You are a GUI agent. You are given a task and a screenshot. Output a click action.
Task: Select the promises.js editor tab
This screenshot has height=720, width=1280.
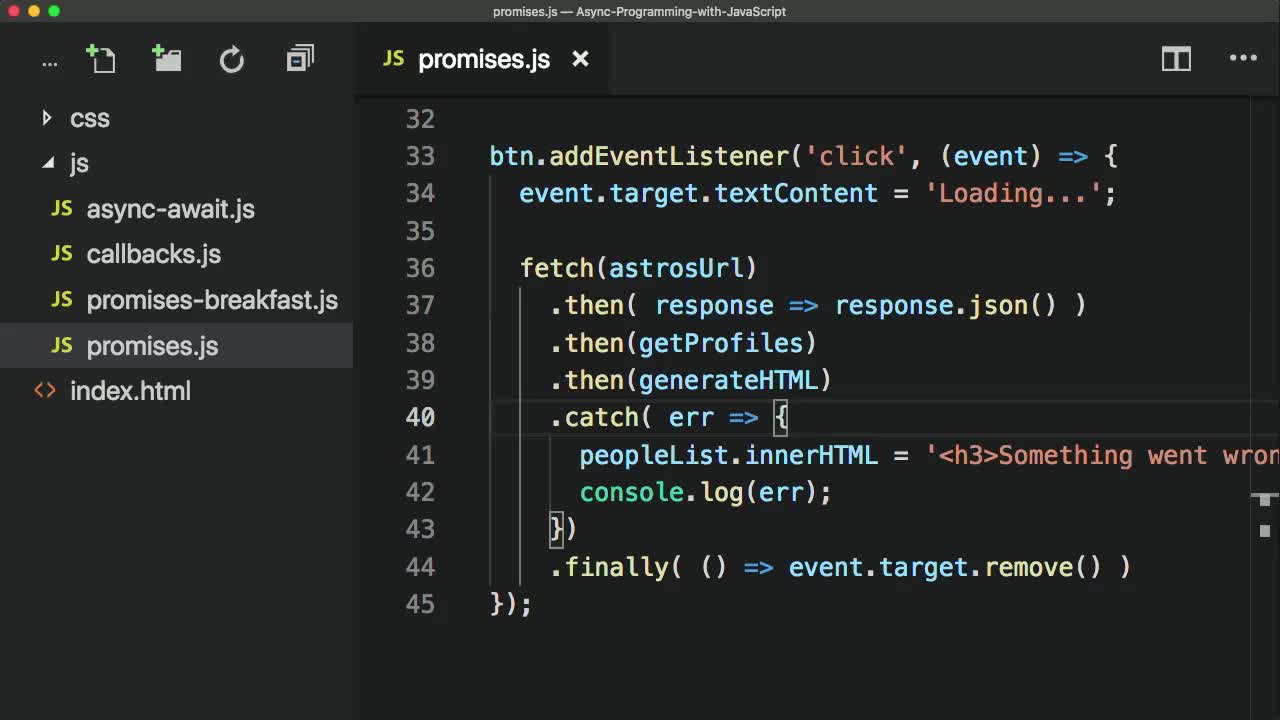[483, 59]
